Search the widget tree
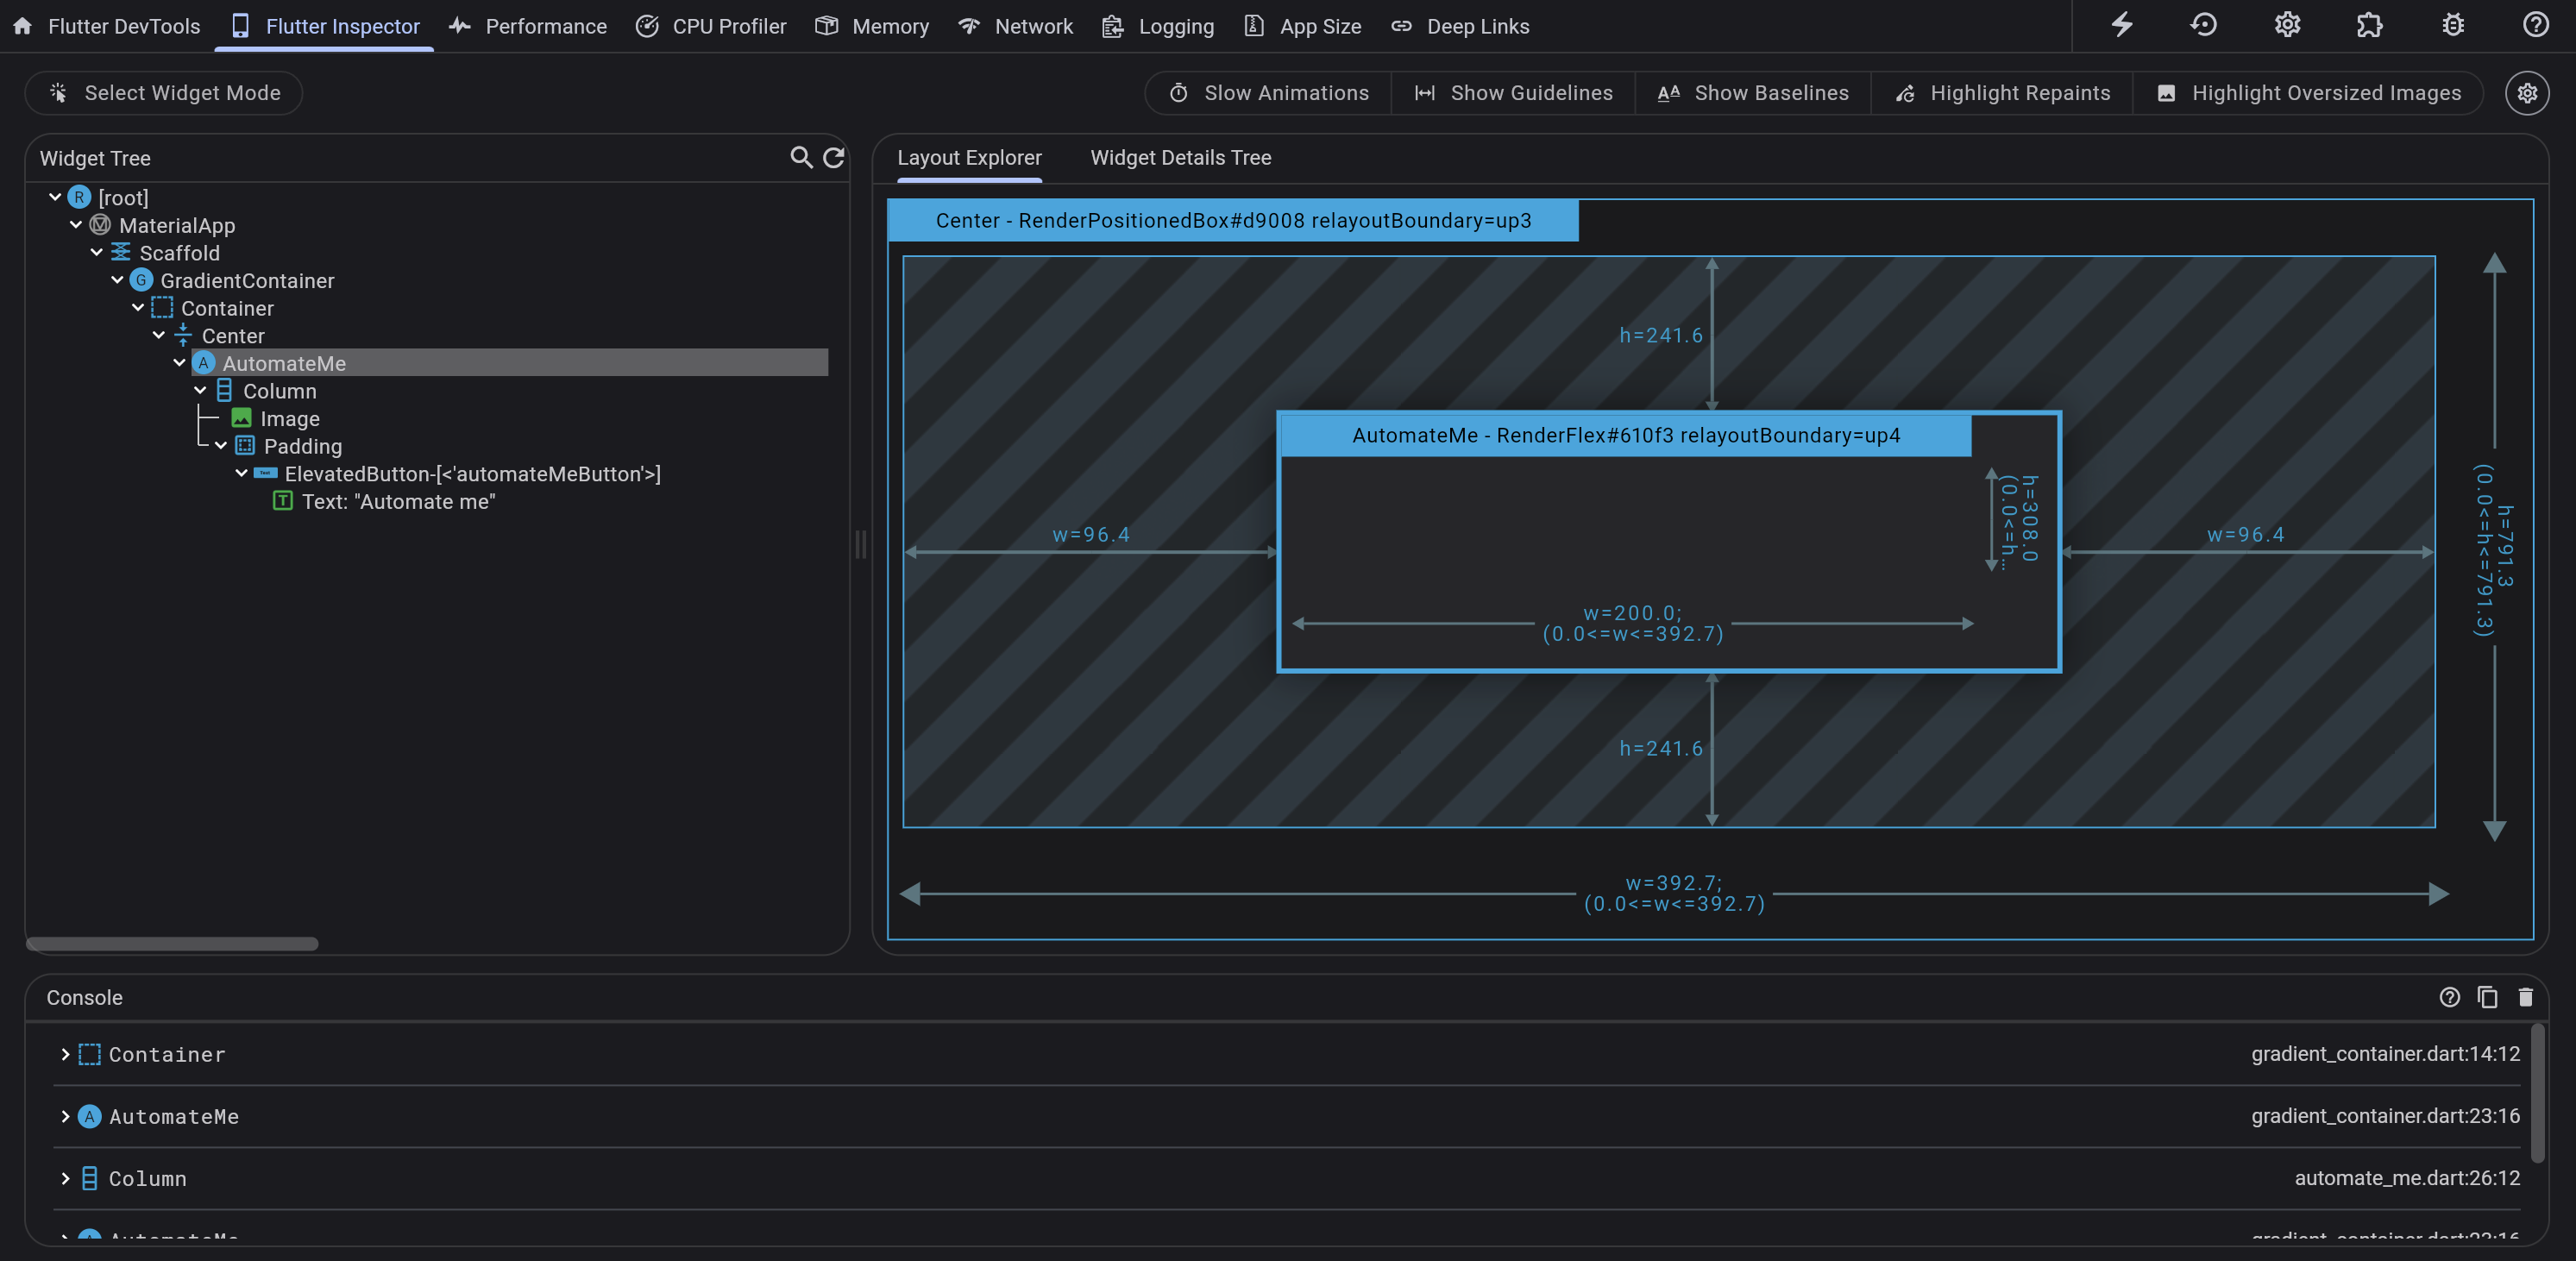The height and width of the screenshot is (1261, 2576). (x=801, y=158)
